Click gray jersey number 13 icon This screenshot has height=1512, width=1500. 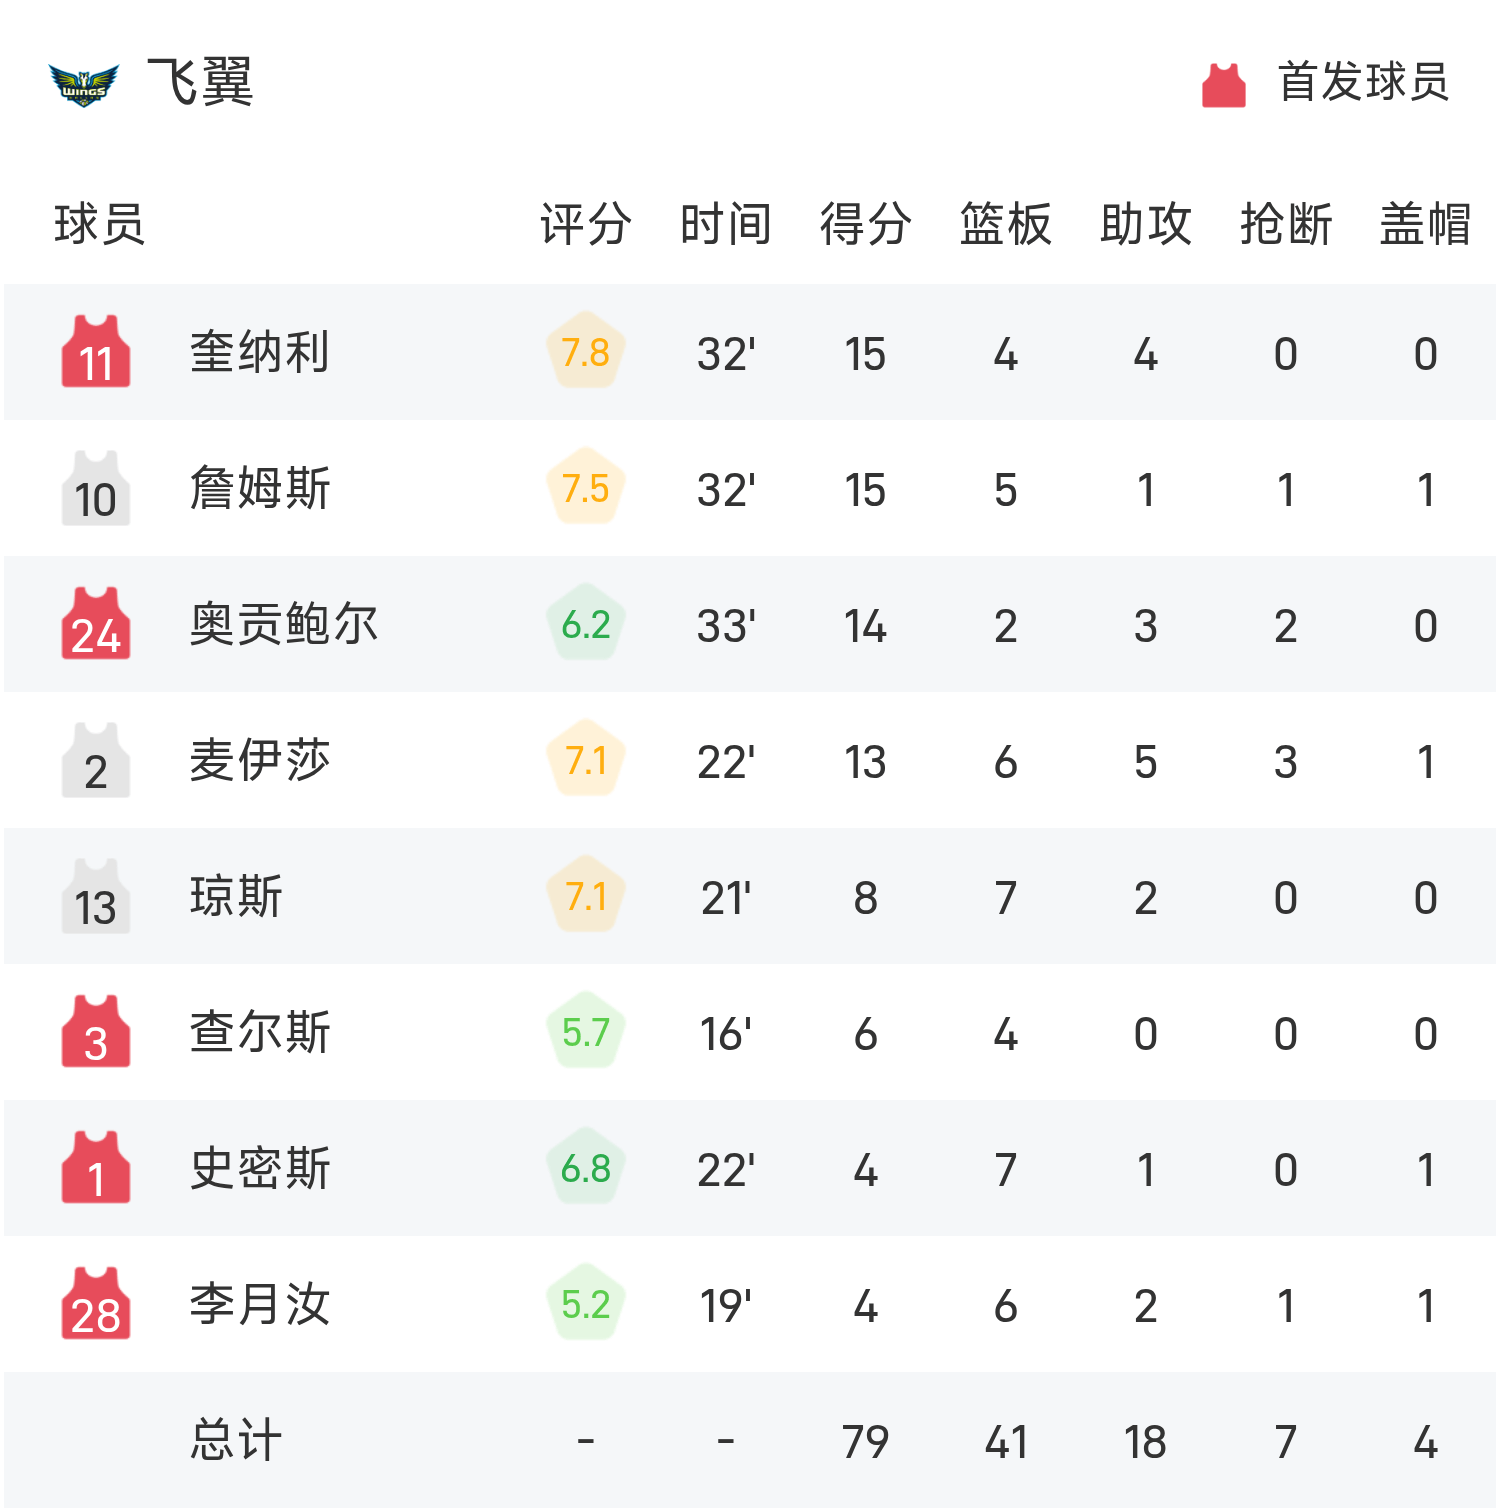click(x=96, y=896)
